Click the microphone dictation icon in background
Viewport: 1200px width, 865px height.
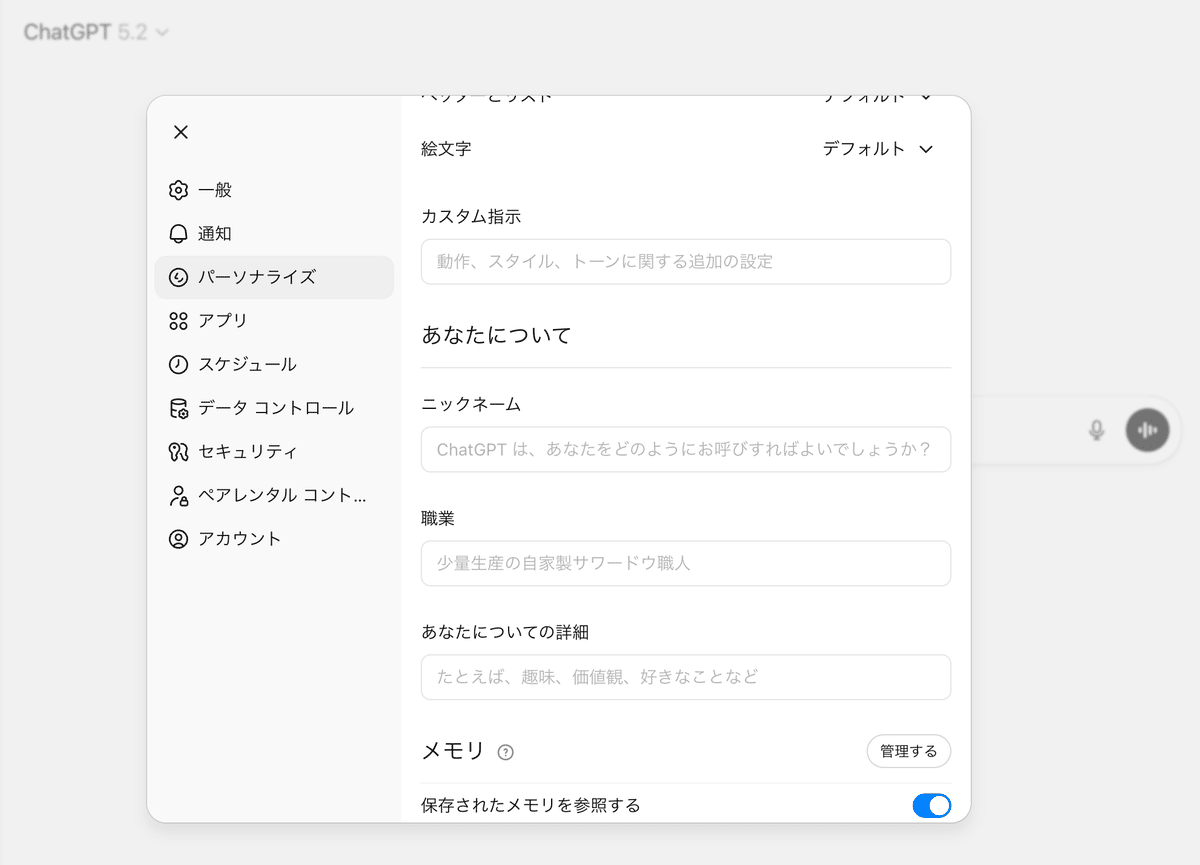(x=1097, y=430)
